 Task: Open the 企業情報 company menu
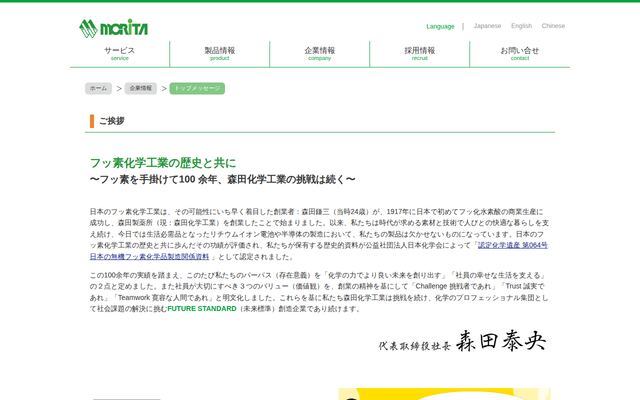(x=320, y=53)
